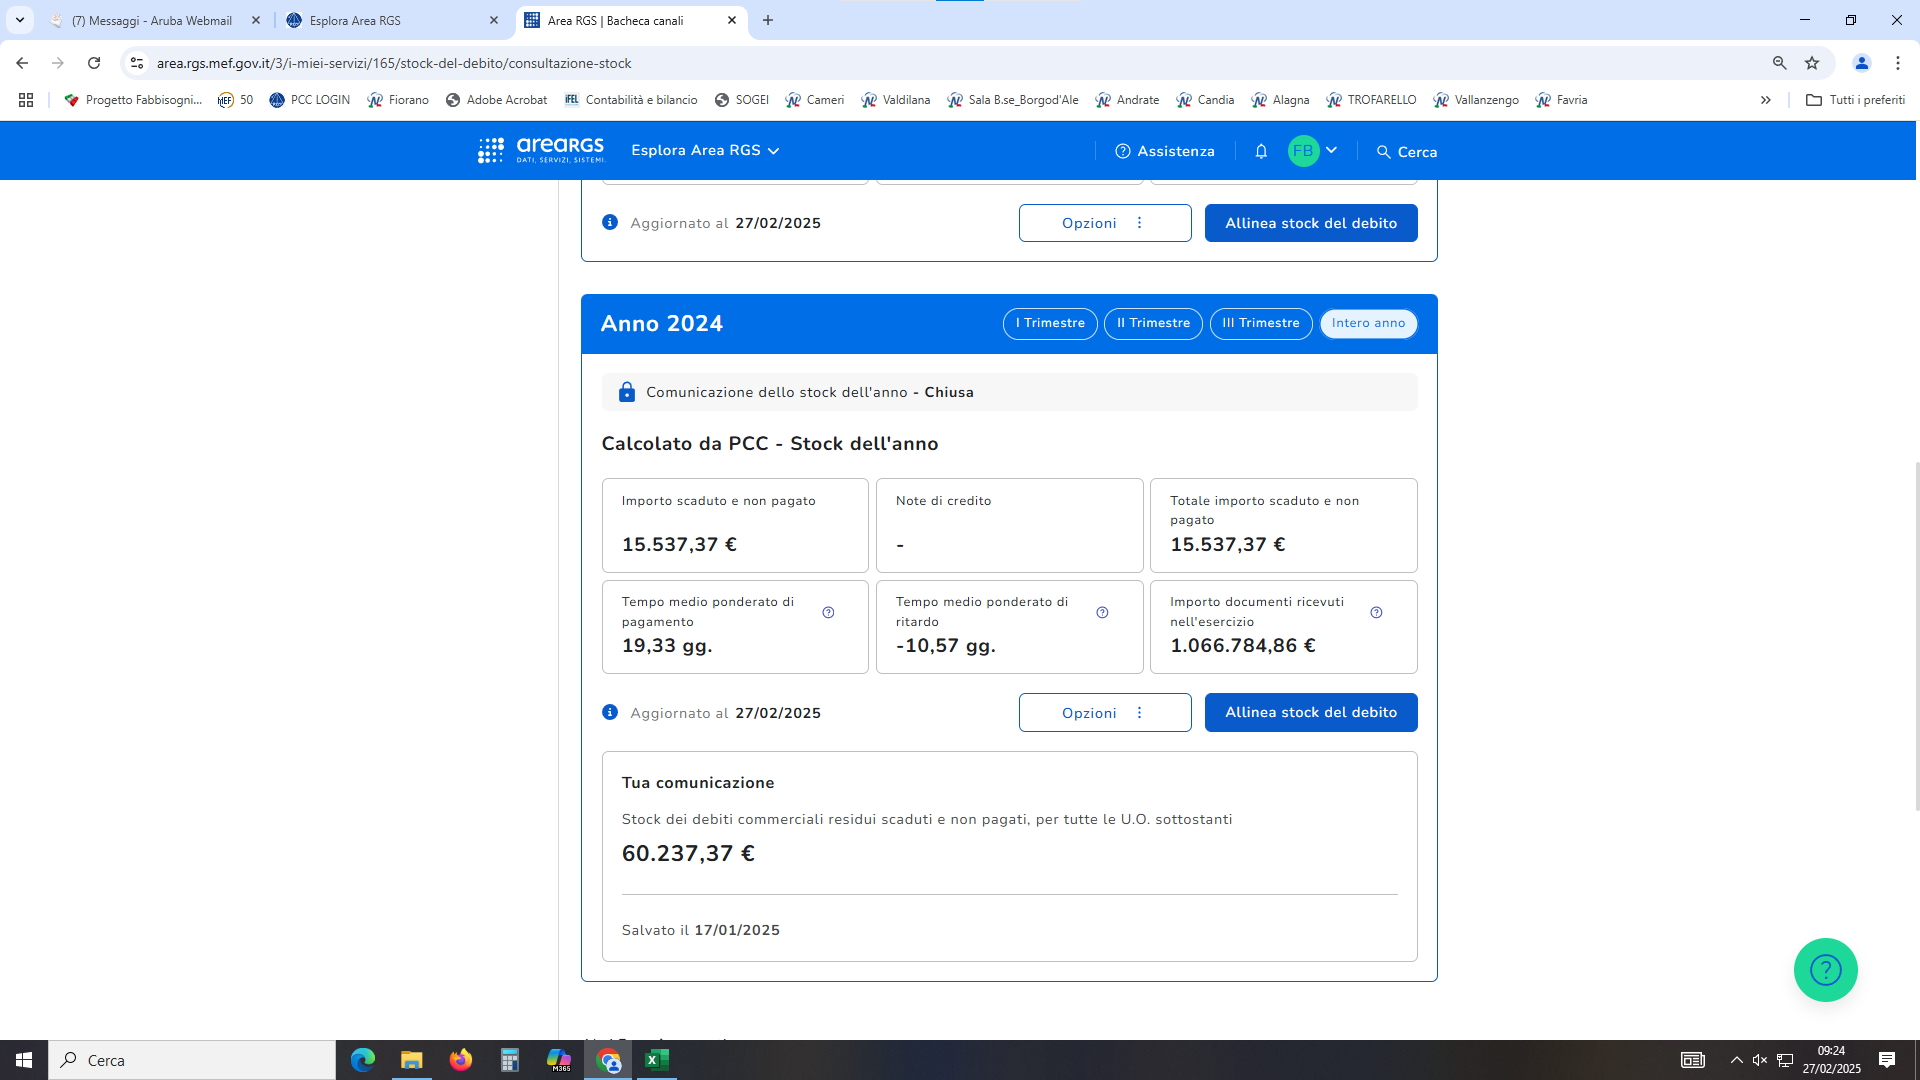Open help for Tempo medio ponderato di ritardo
1920x1080 pixels.
click(x=1102, y=612)
